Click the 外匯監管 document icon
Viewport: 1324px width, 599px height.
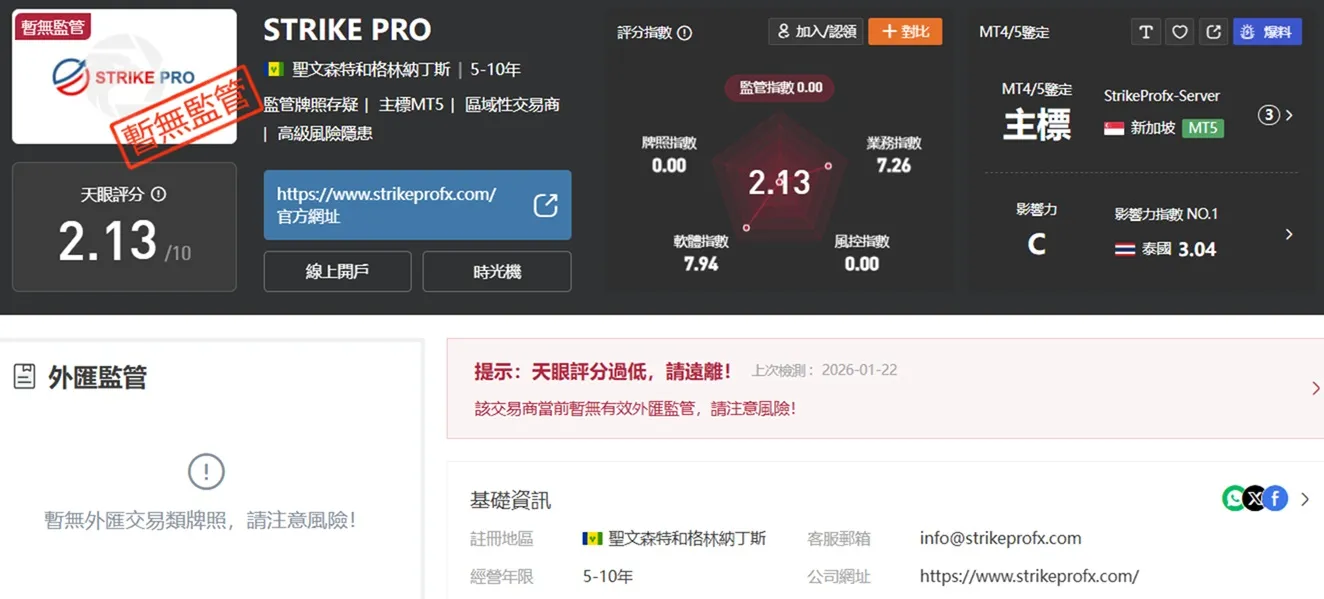click(x=24, y=377)
